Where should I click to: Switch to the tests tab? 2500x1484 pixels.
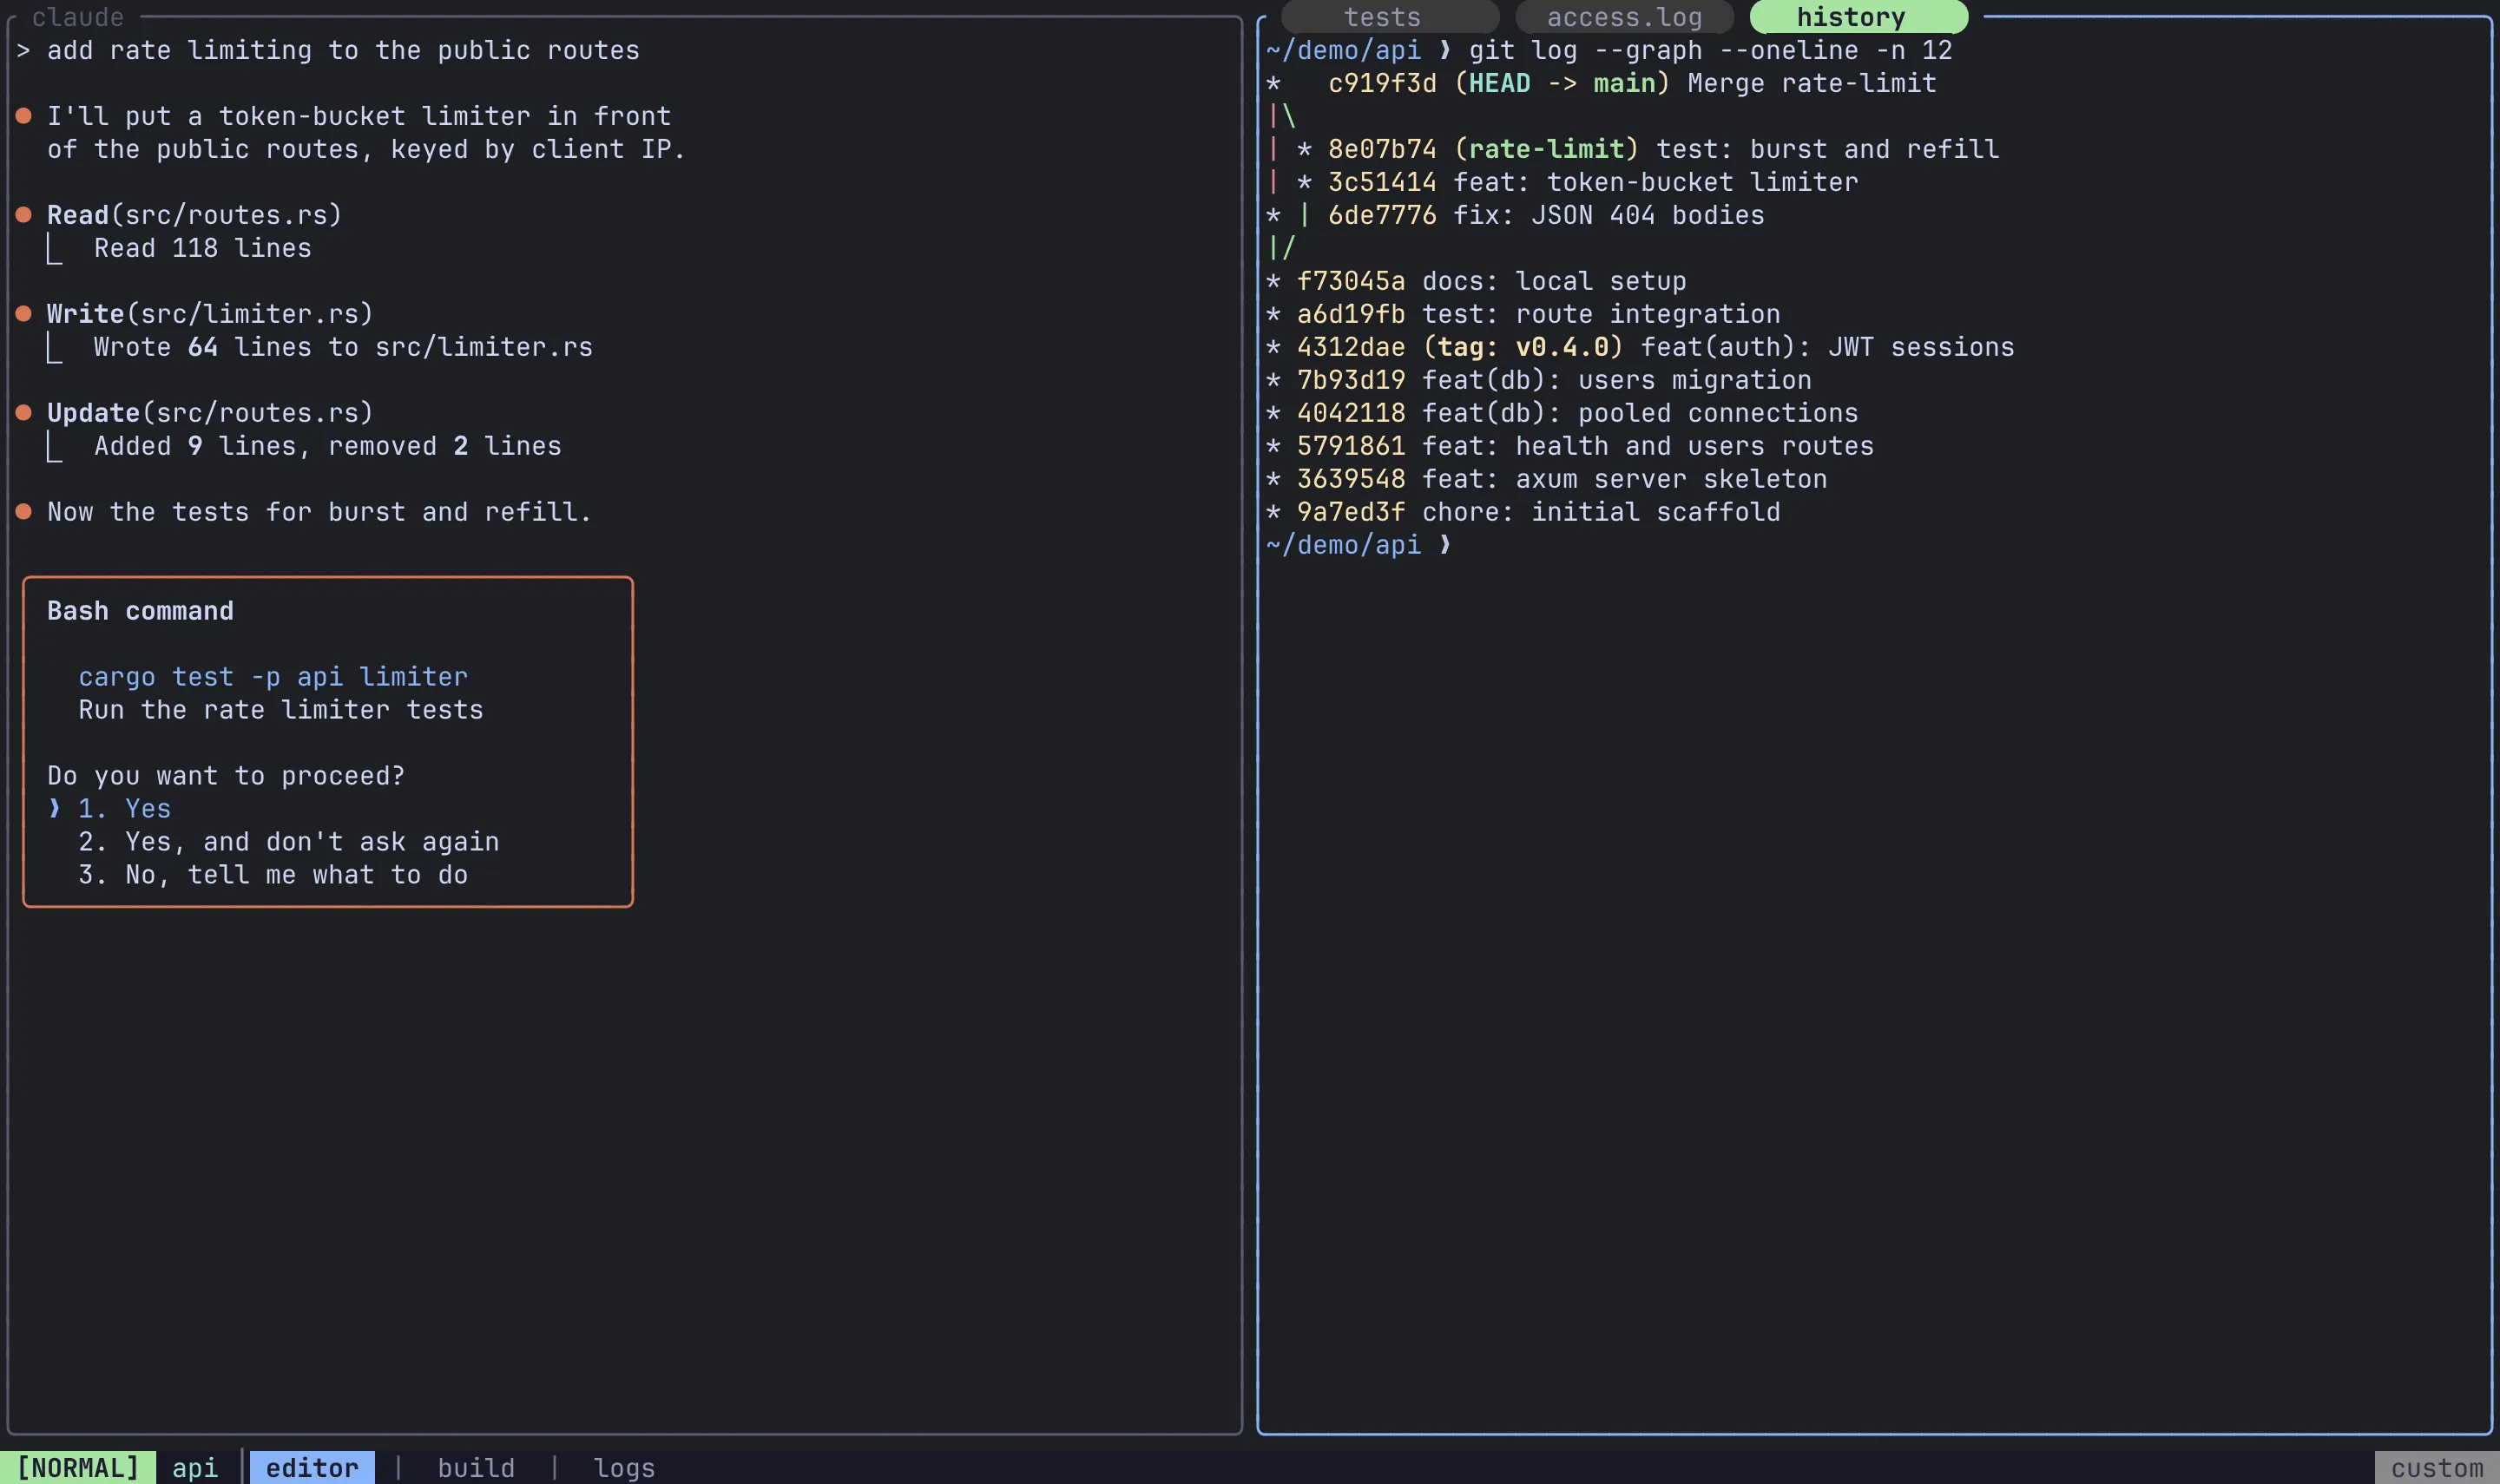tap(1389, 17)
